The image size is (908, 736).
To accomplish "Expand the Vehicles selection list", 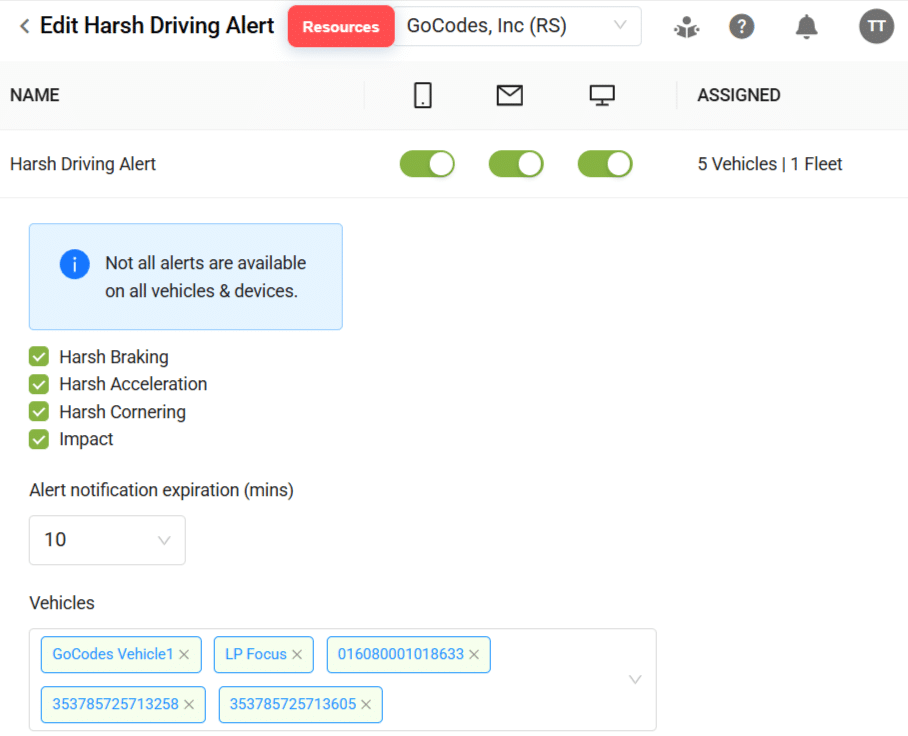I will pos(634,679).
